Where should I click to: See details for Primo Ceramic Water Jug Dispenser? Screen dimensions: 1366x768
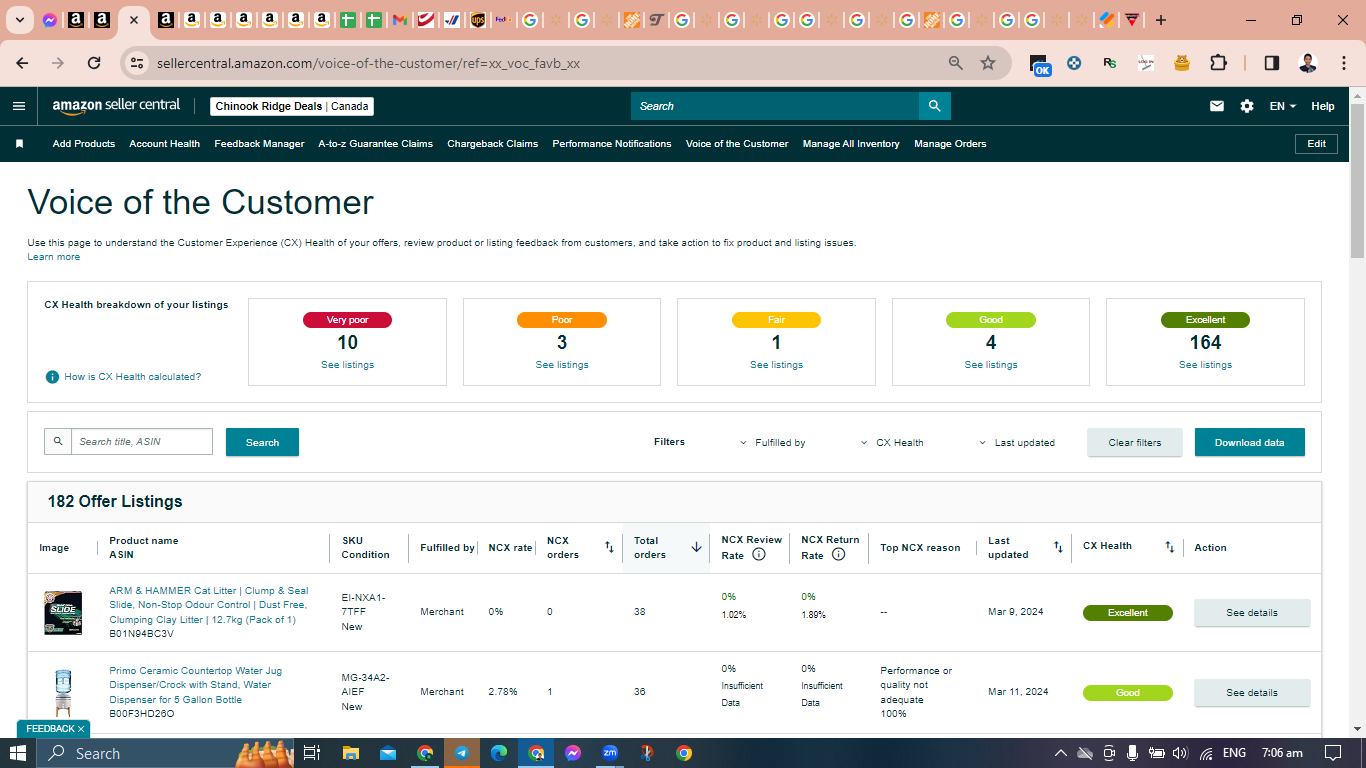point(1252,693)
